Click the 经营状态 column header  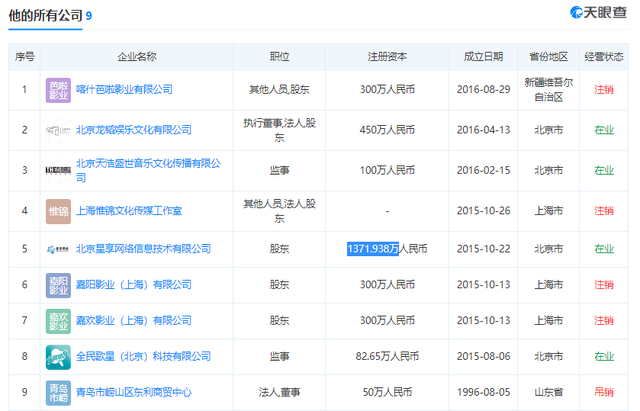coord(604,56)
